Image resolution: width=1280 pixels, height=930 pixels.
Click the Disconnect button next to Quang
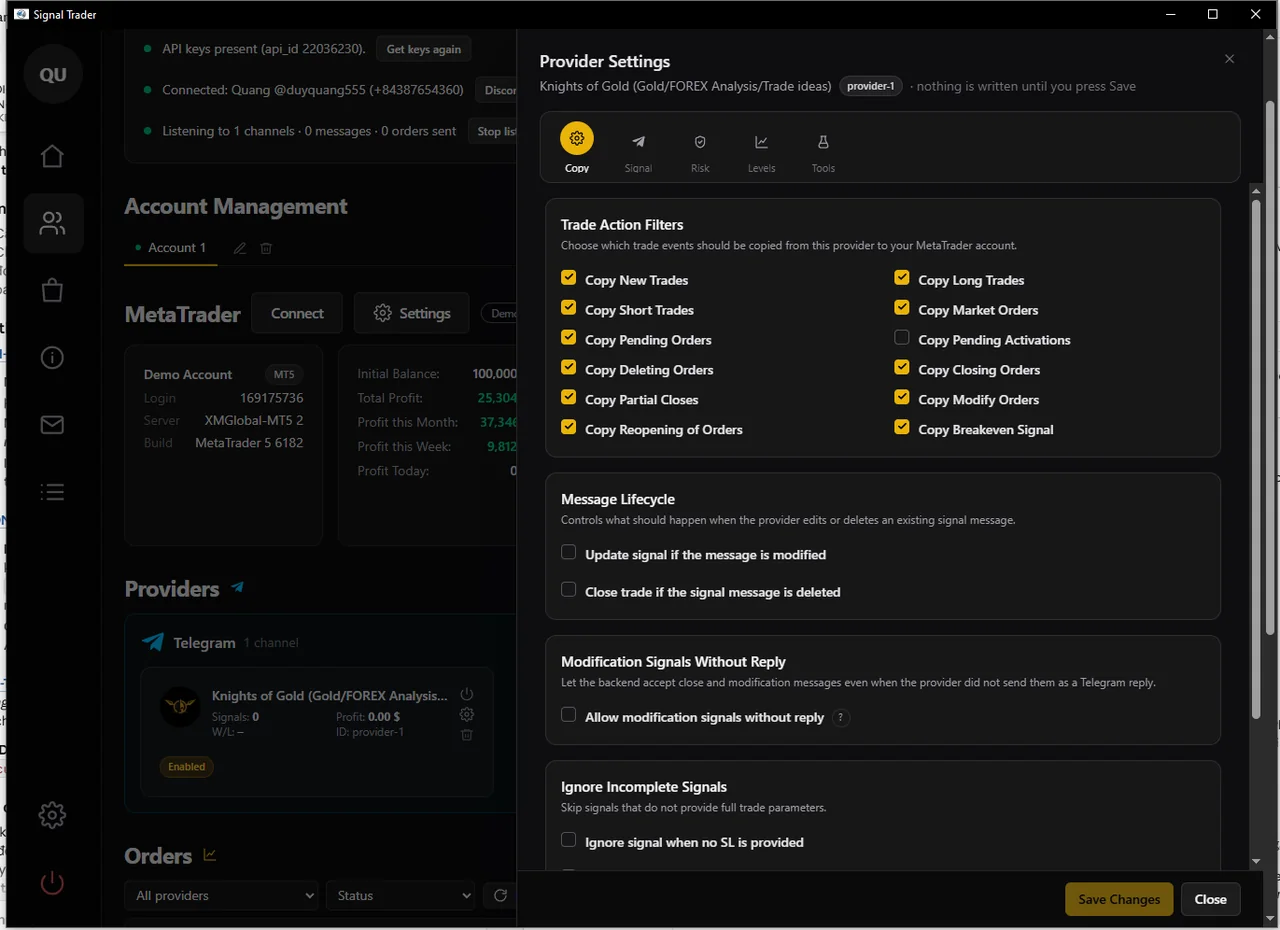[x=496, y=90]
